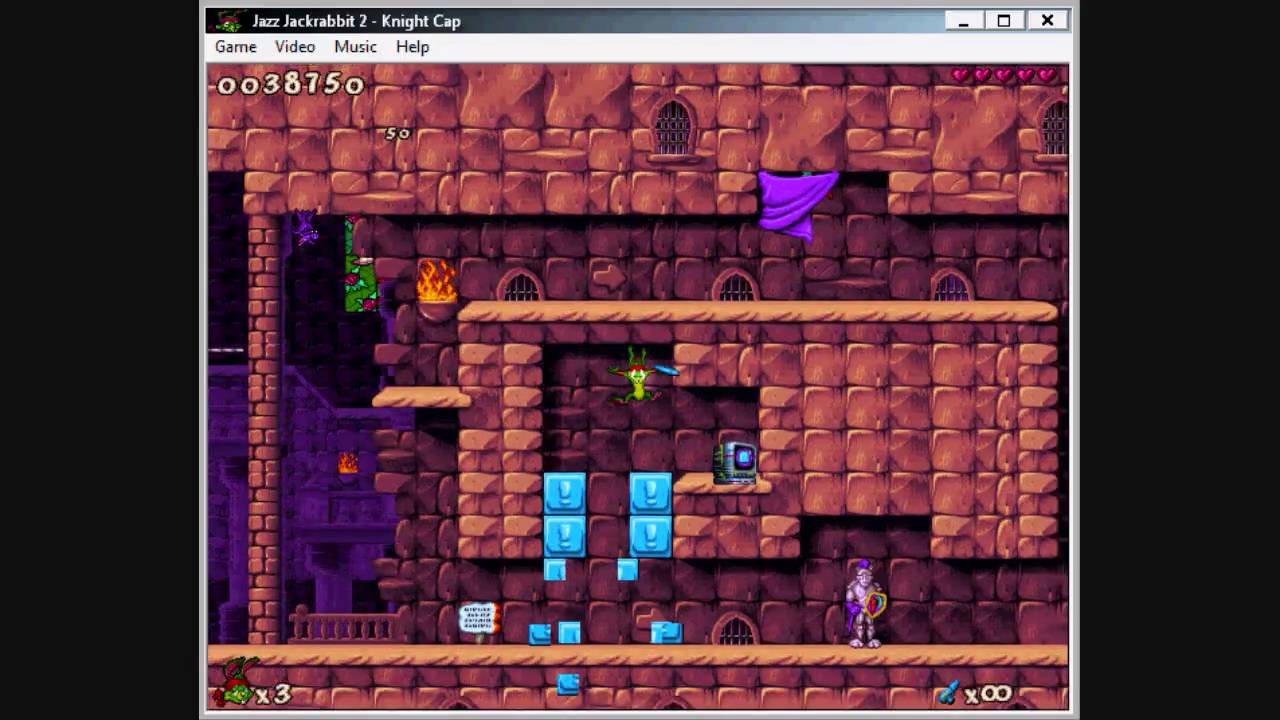Click the small flame in purple background

(347, 463)
